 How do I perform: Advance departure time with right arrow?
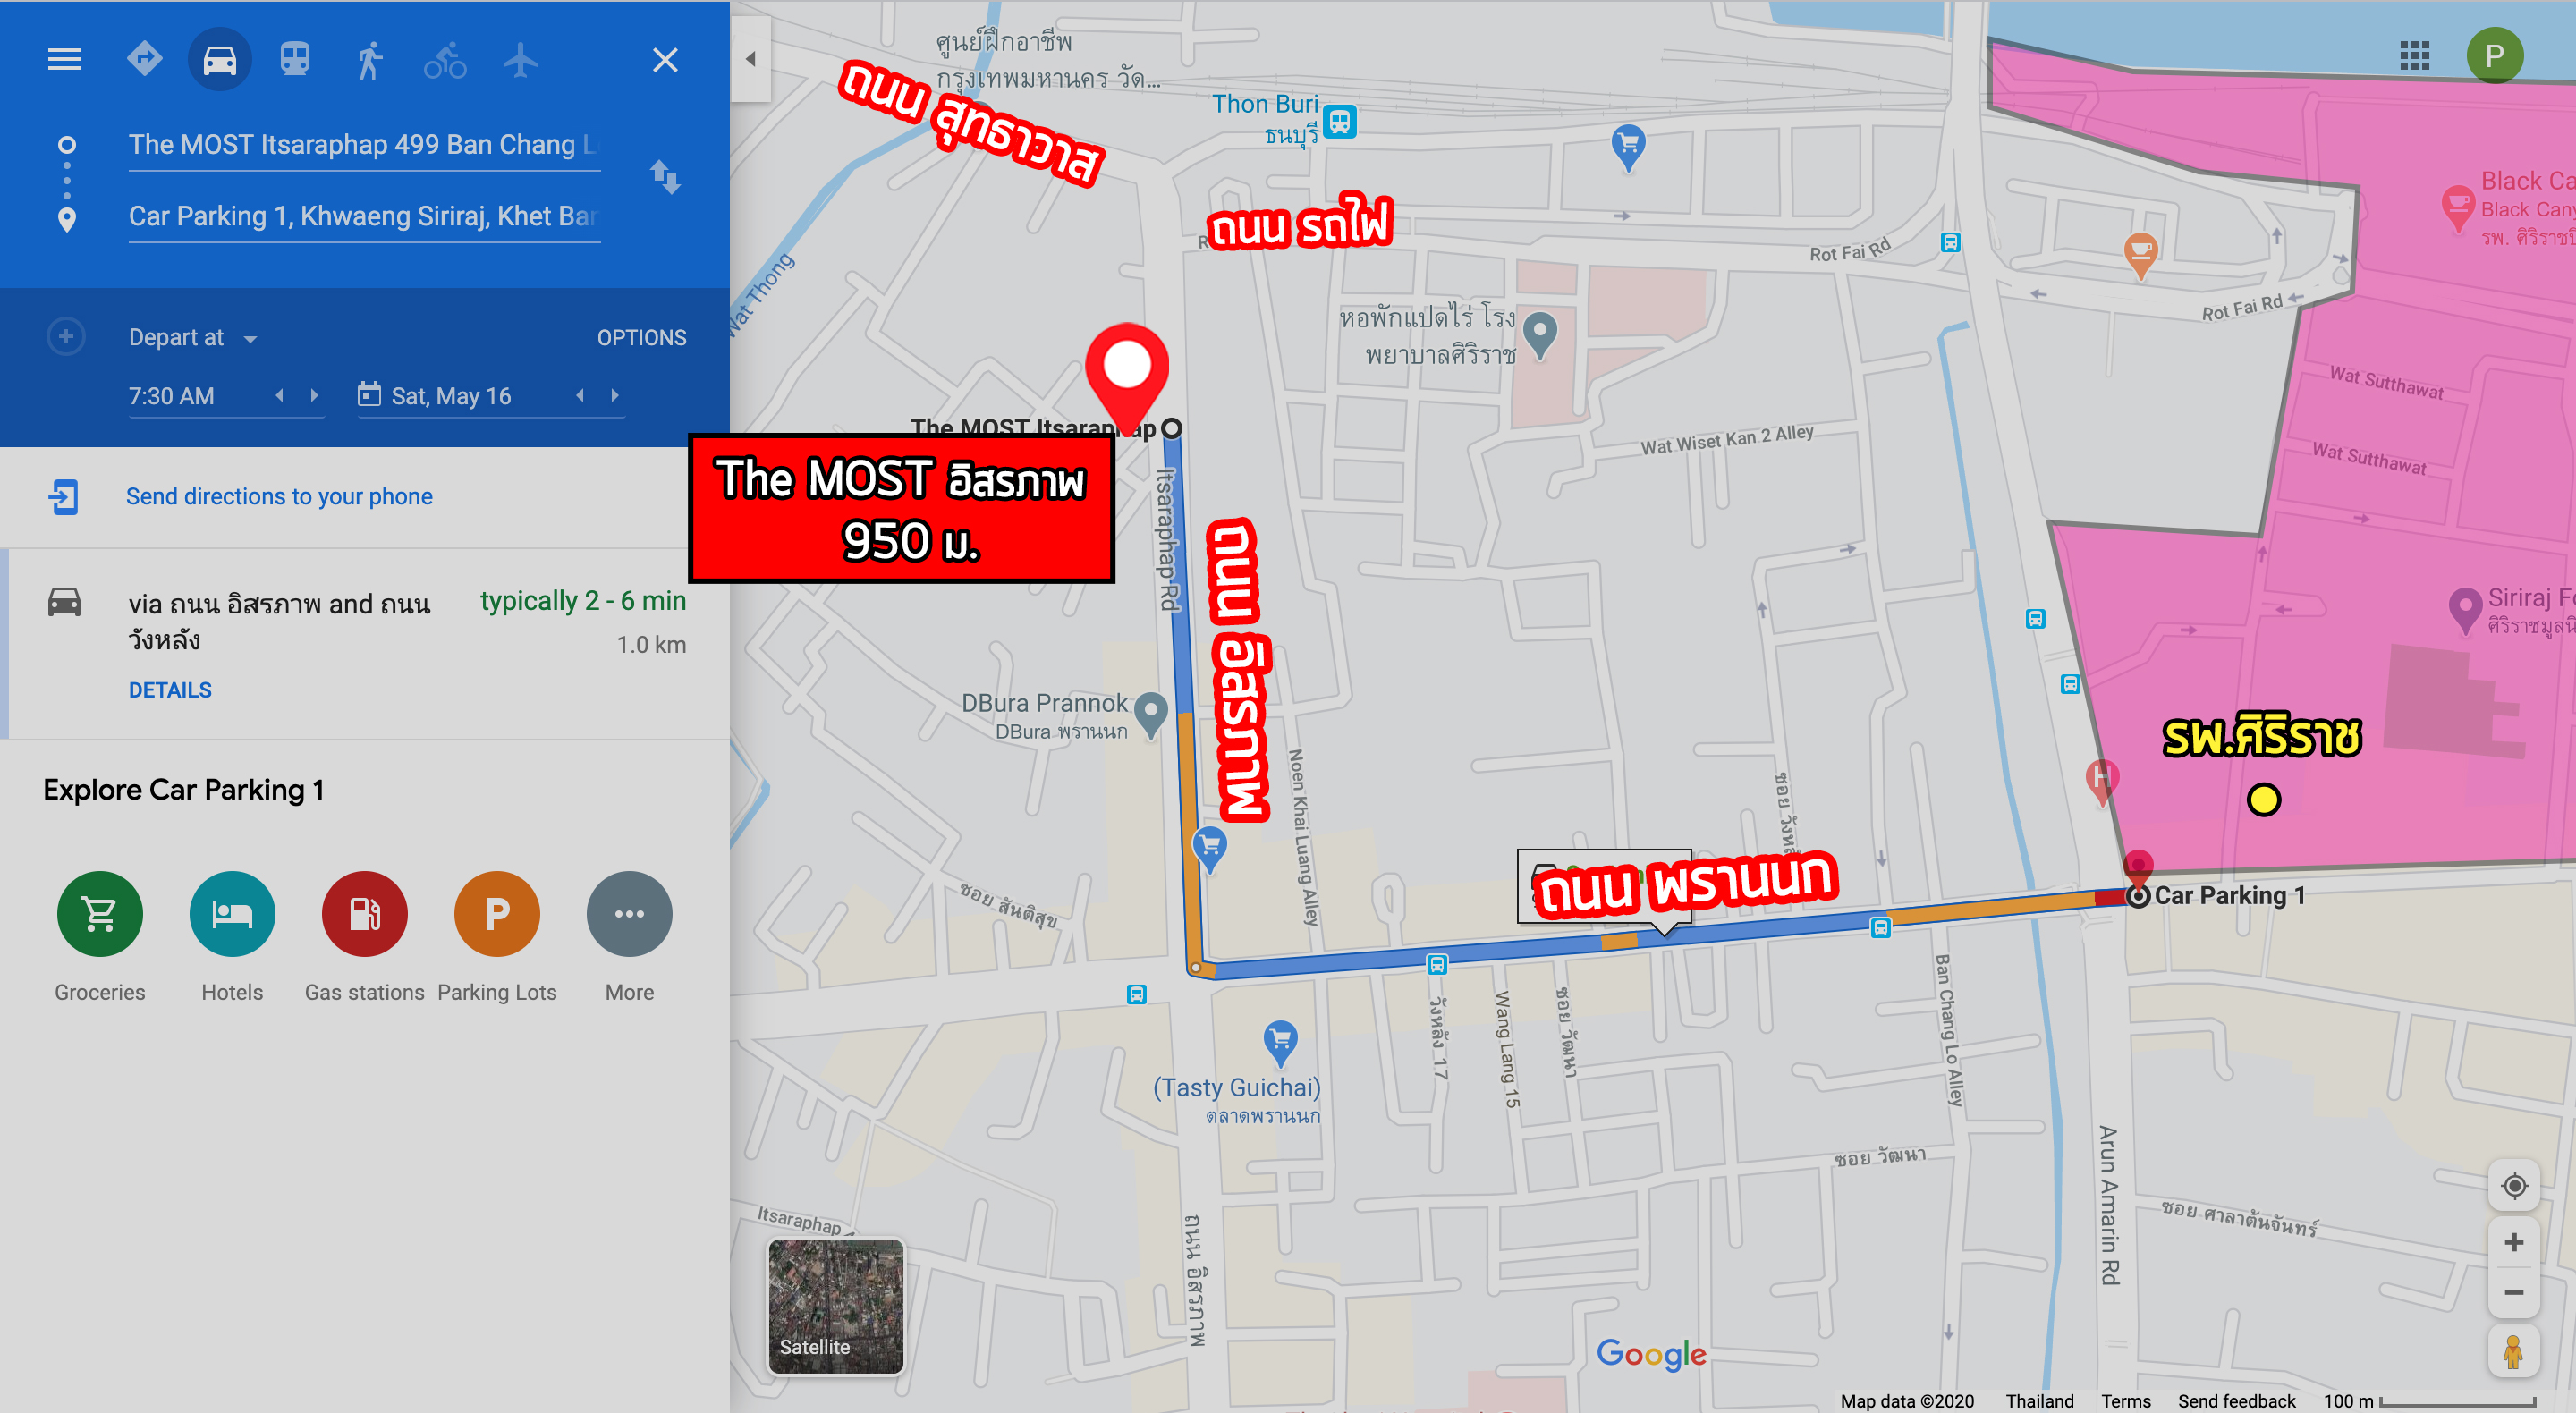314,396
